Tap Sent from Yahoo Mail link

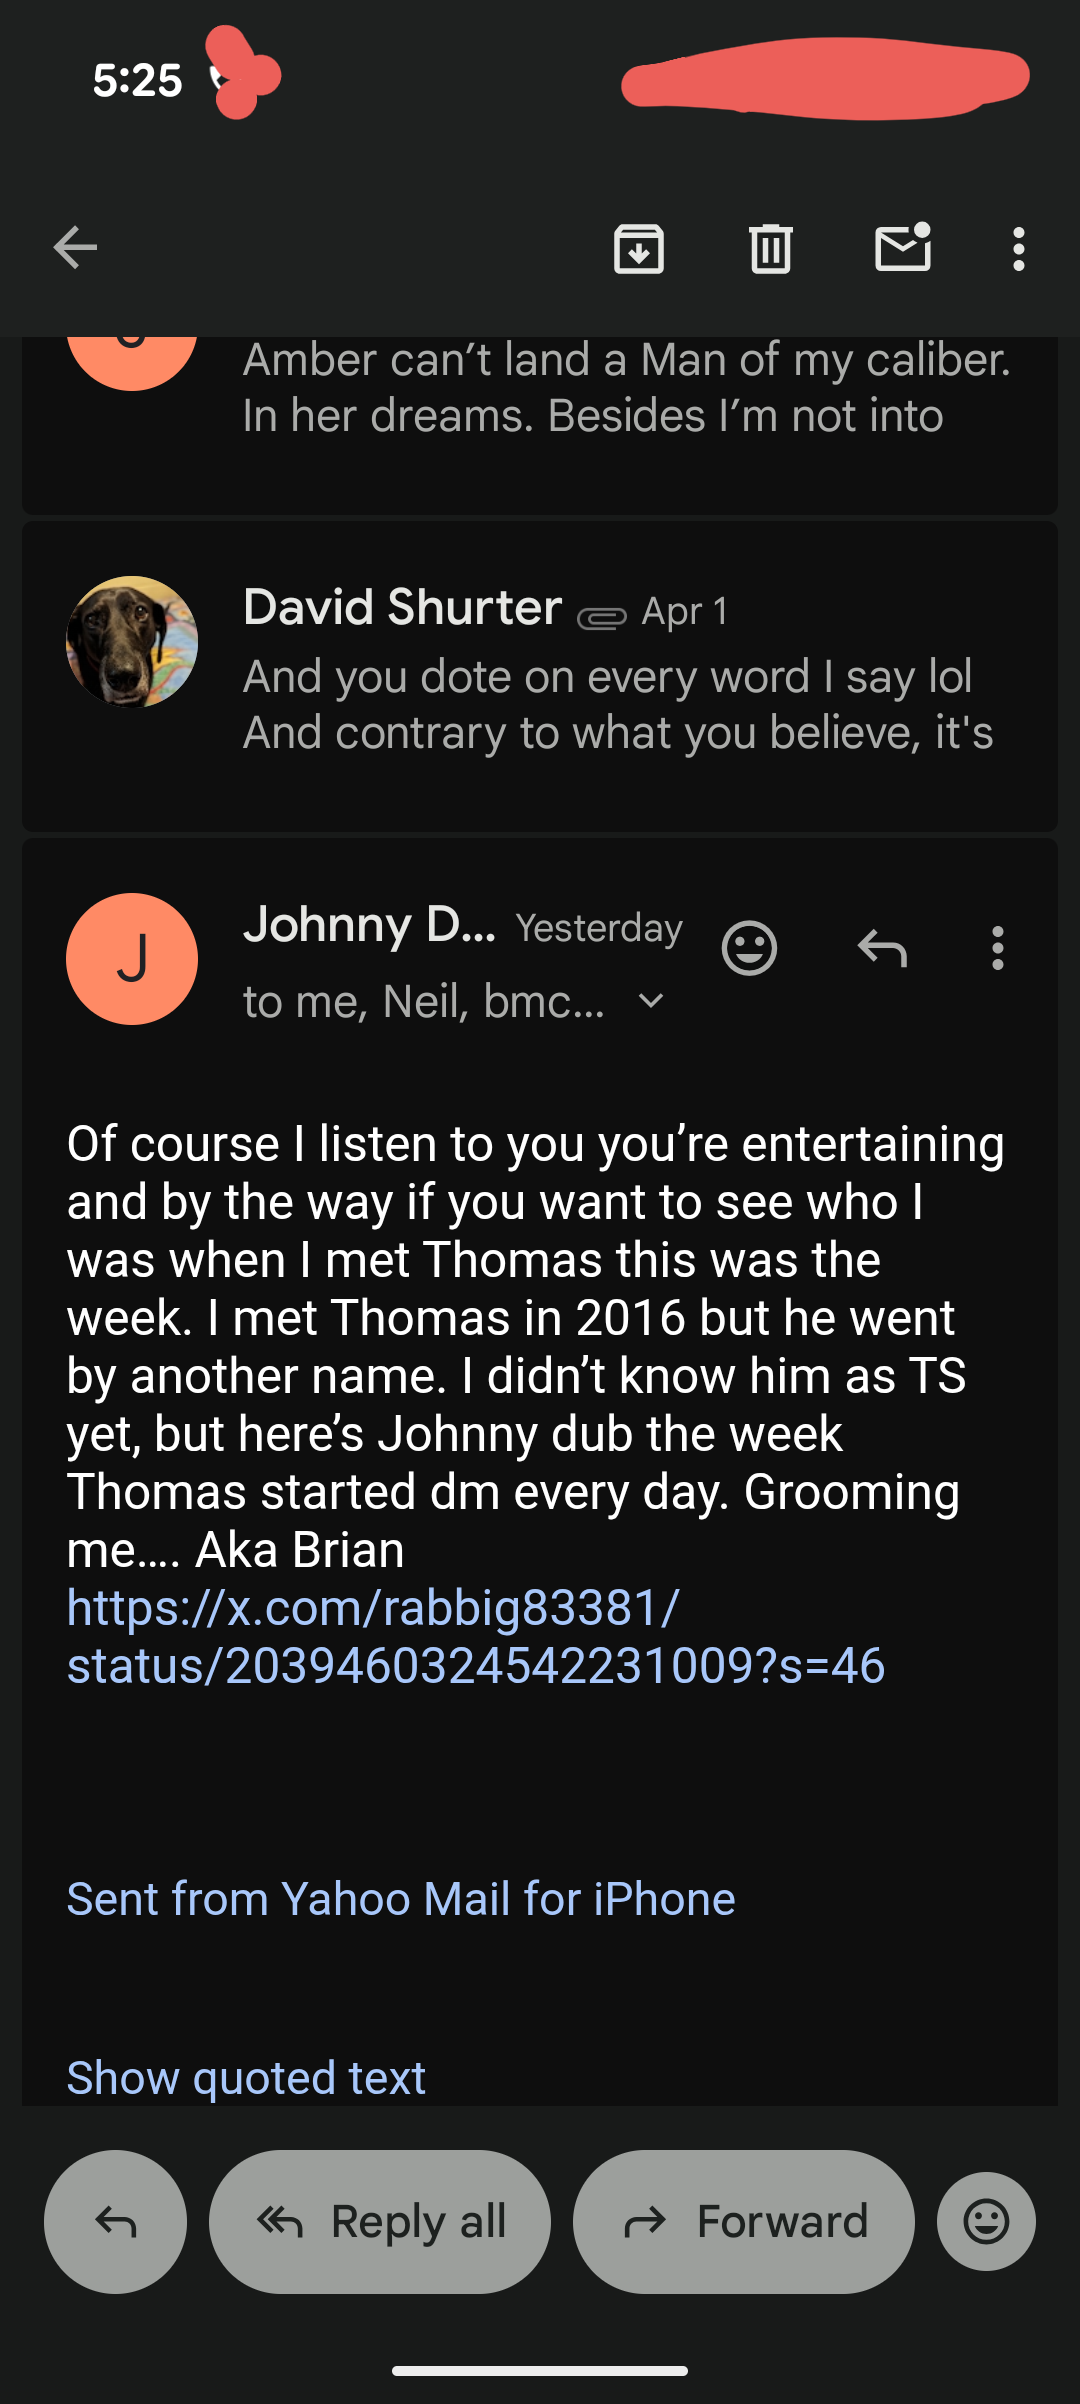(x=401, y=1899)
